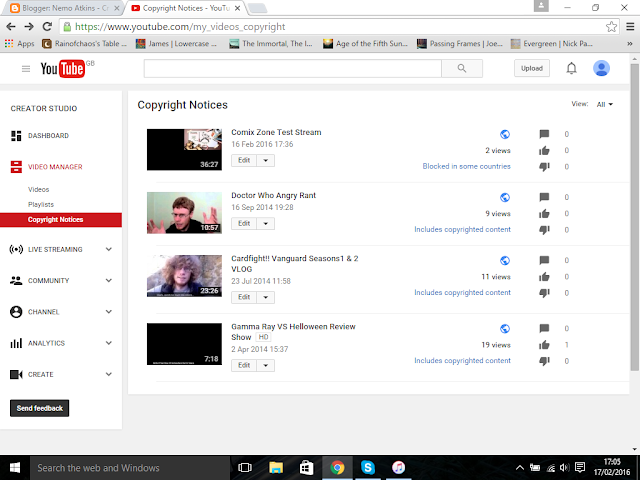Open the notifications bell

click(x=571, y=68)
